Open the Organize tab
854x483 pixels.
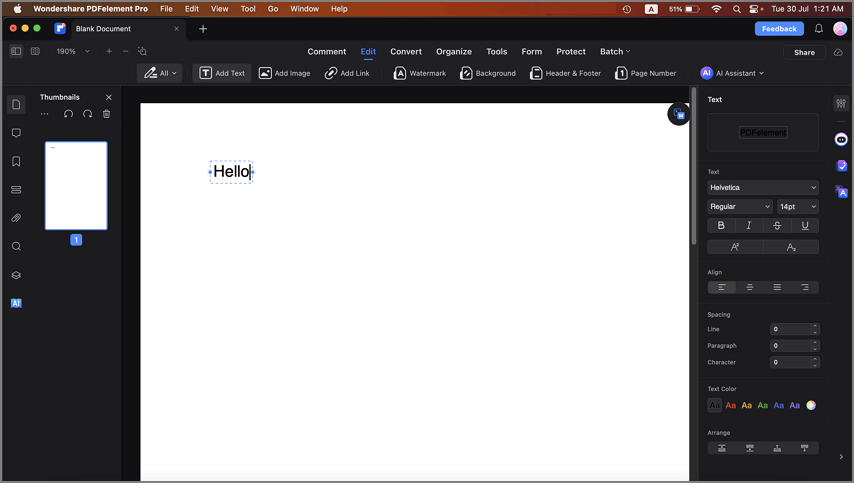point(454,52)
